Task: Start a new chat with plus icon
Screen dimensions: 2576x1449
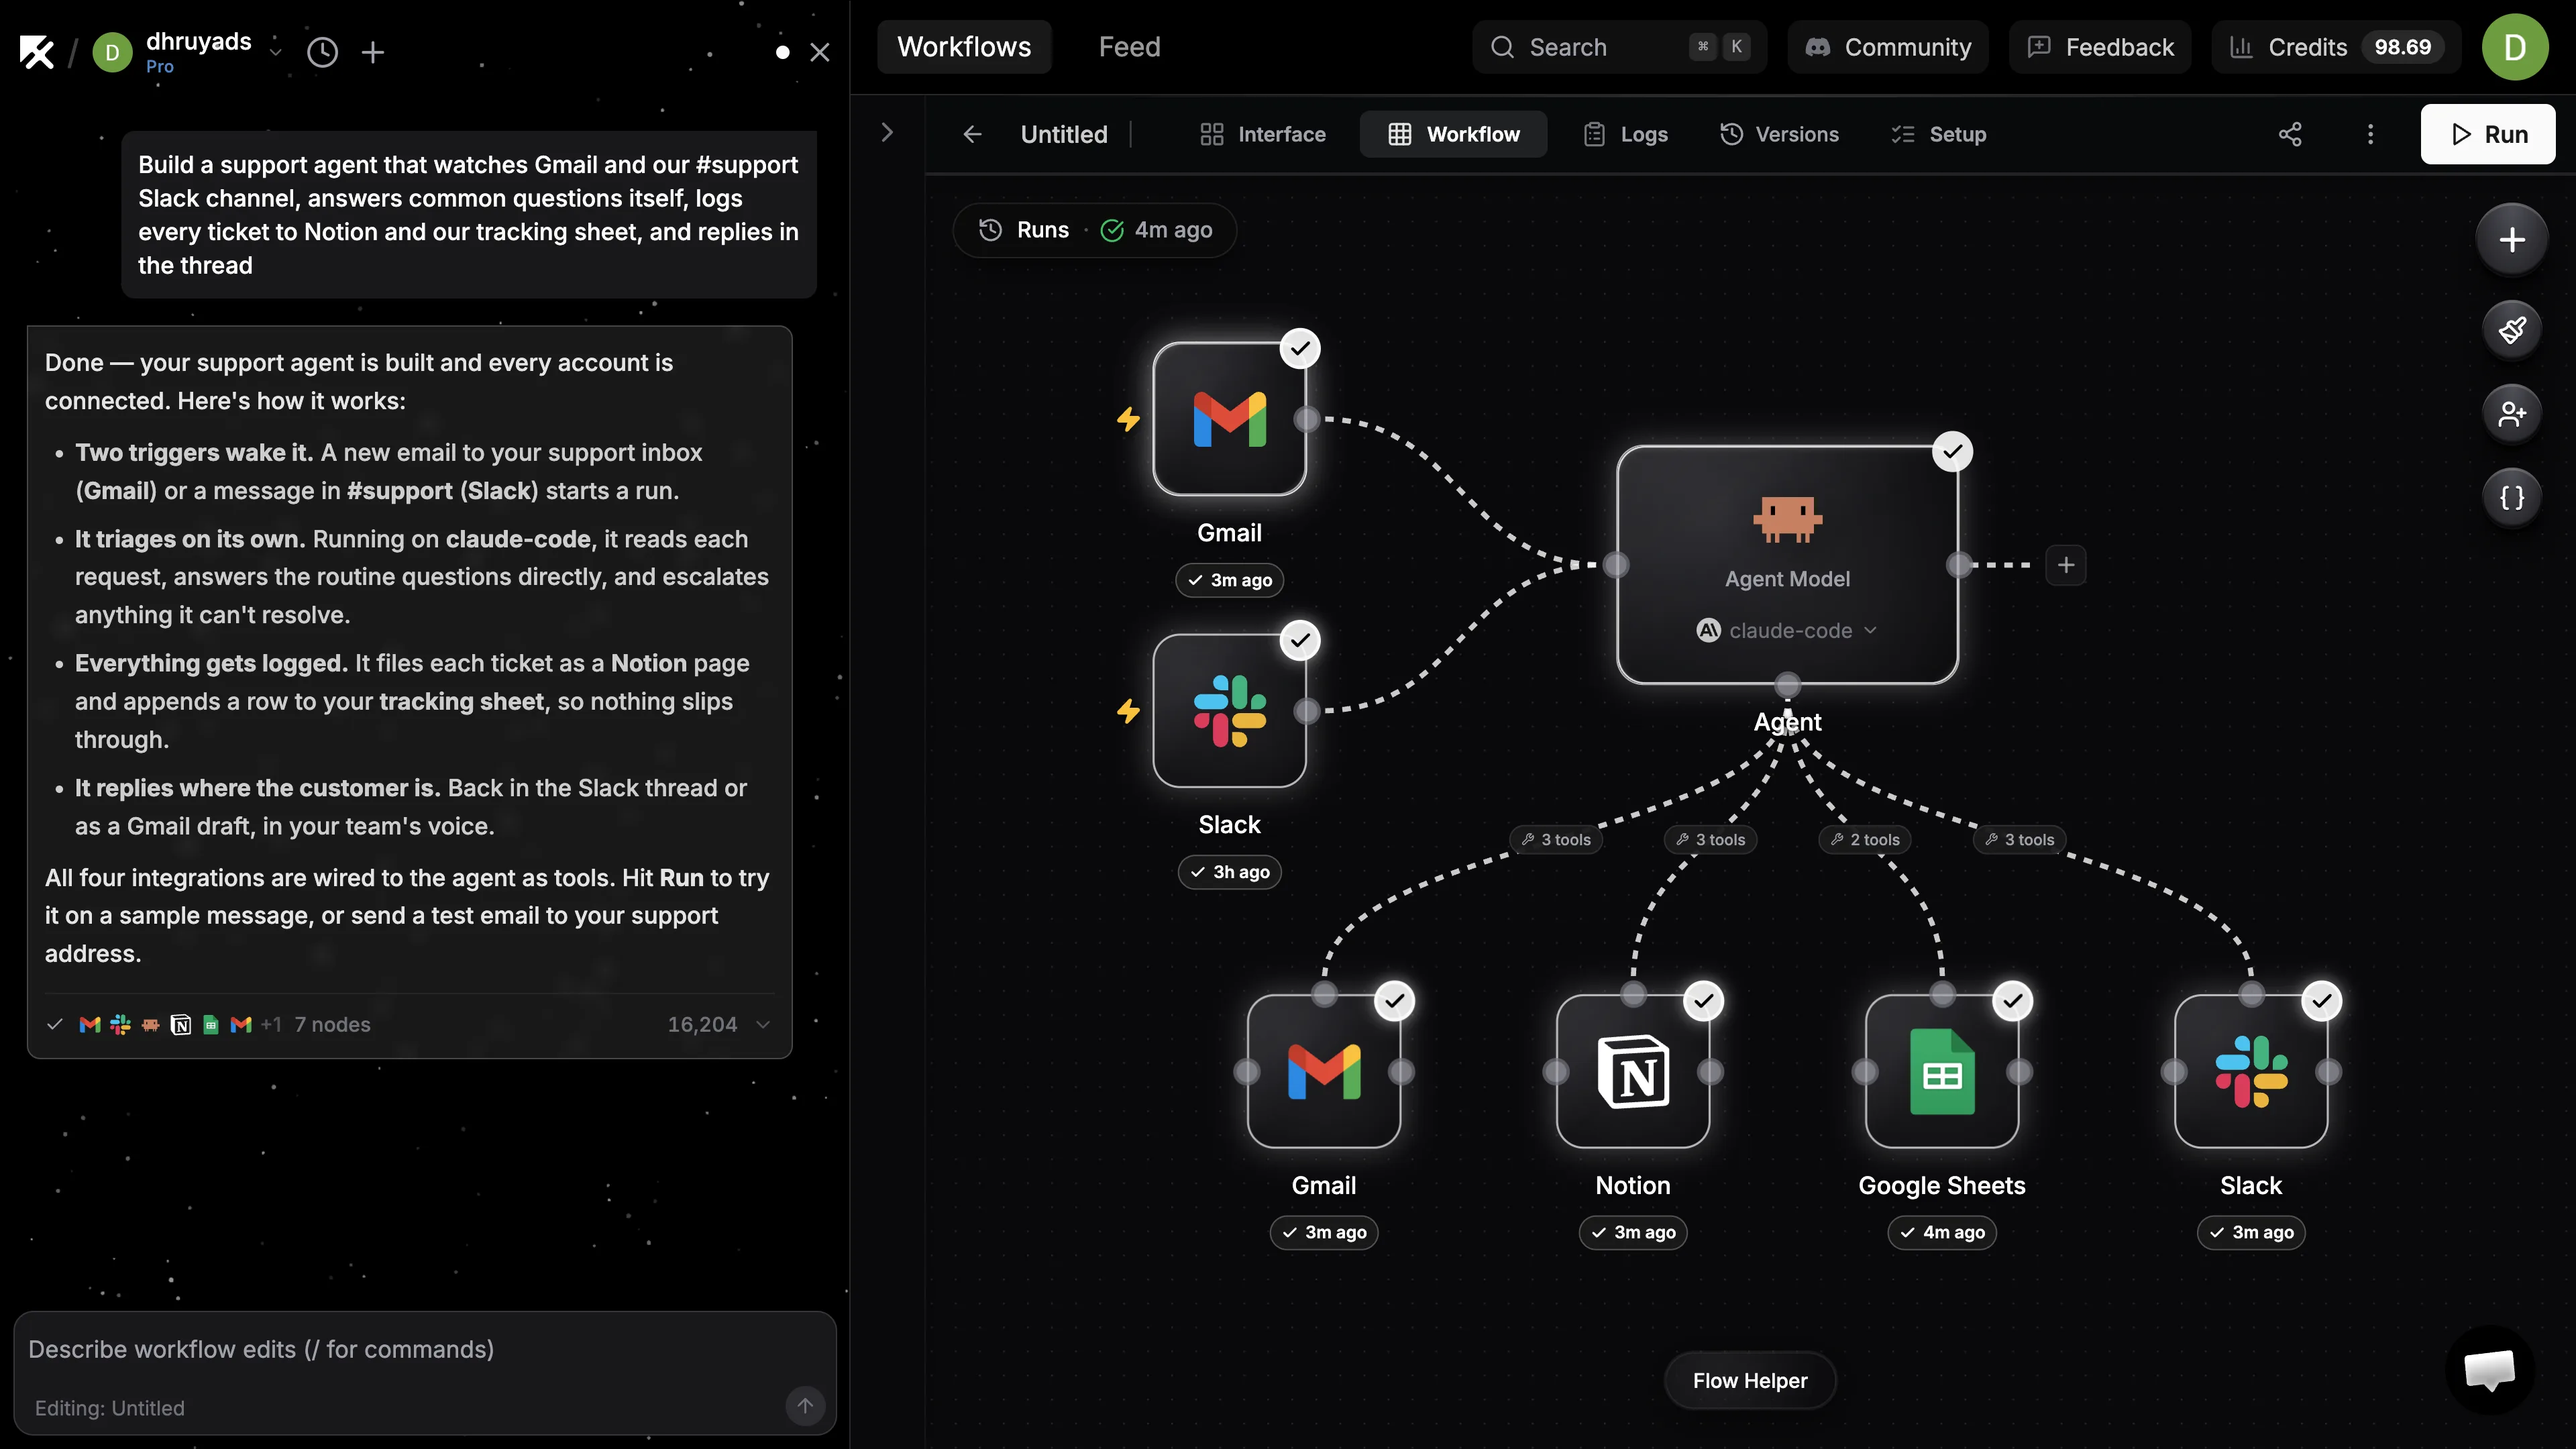Action: 373,52
